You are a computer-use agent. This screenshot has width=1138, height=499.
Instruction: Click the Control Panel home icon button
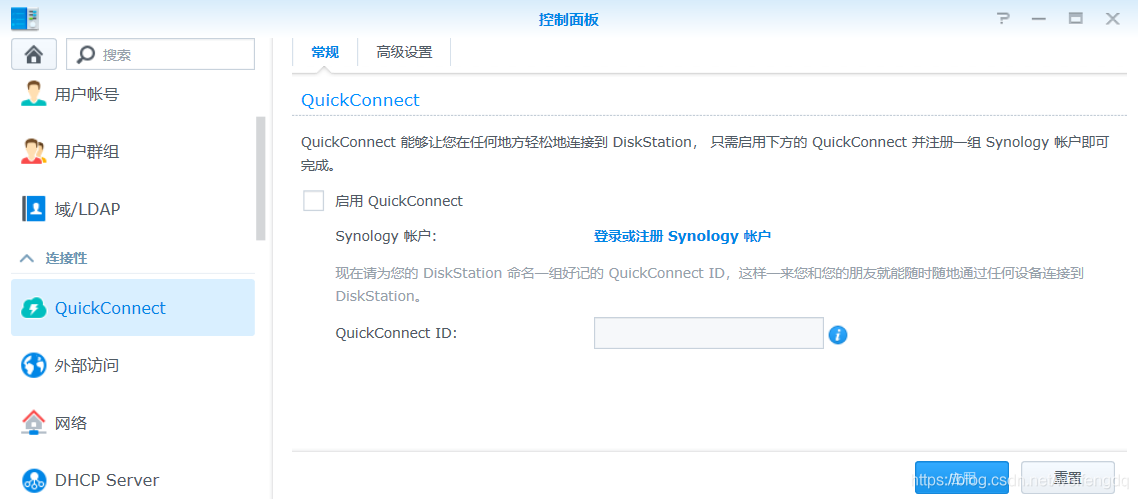click(33, 54)
